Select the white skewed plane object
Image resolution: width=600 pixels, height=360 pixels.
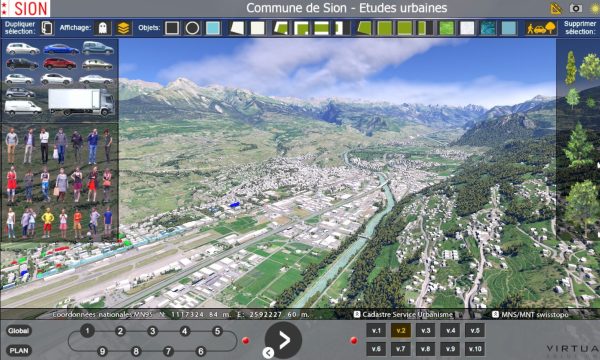coord(237,28)
